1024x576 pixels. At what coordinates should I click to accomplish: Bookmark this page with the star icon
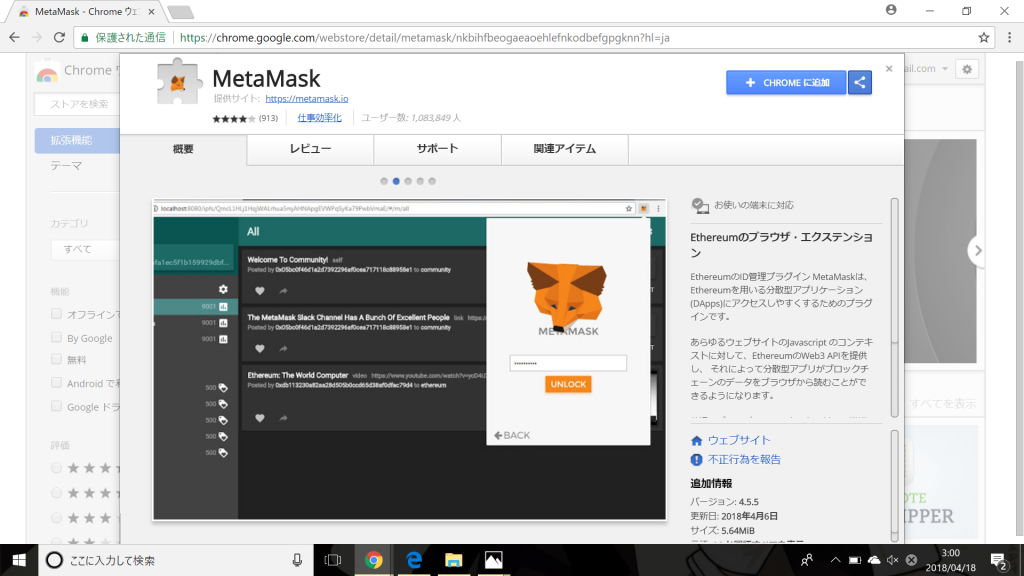coord(984,38)
